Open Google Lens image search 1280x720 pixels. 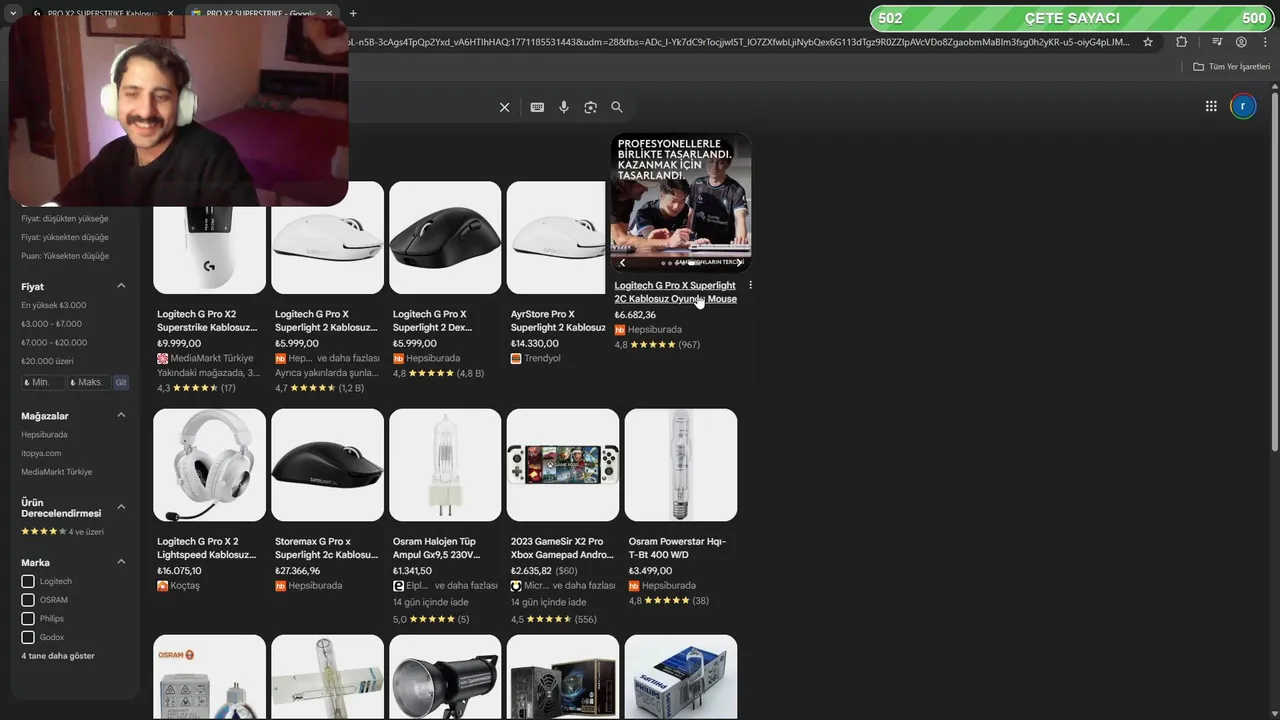[x=590, y=107]
